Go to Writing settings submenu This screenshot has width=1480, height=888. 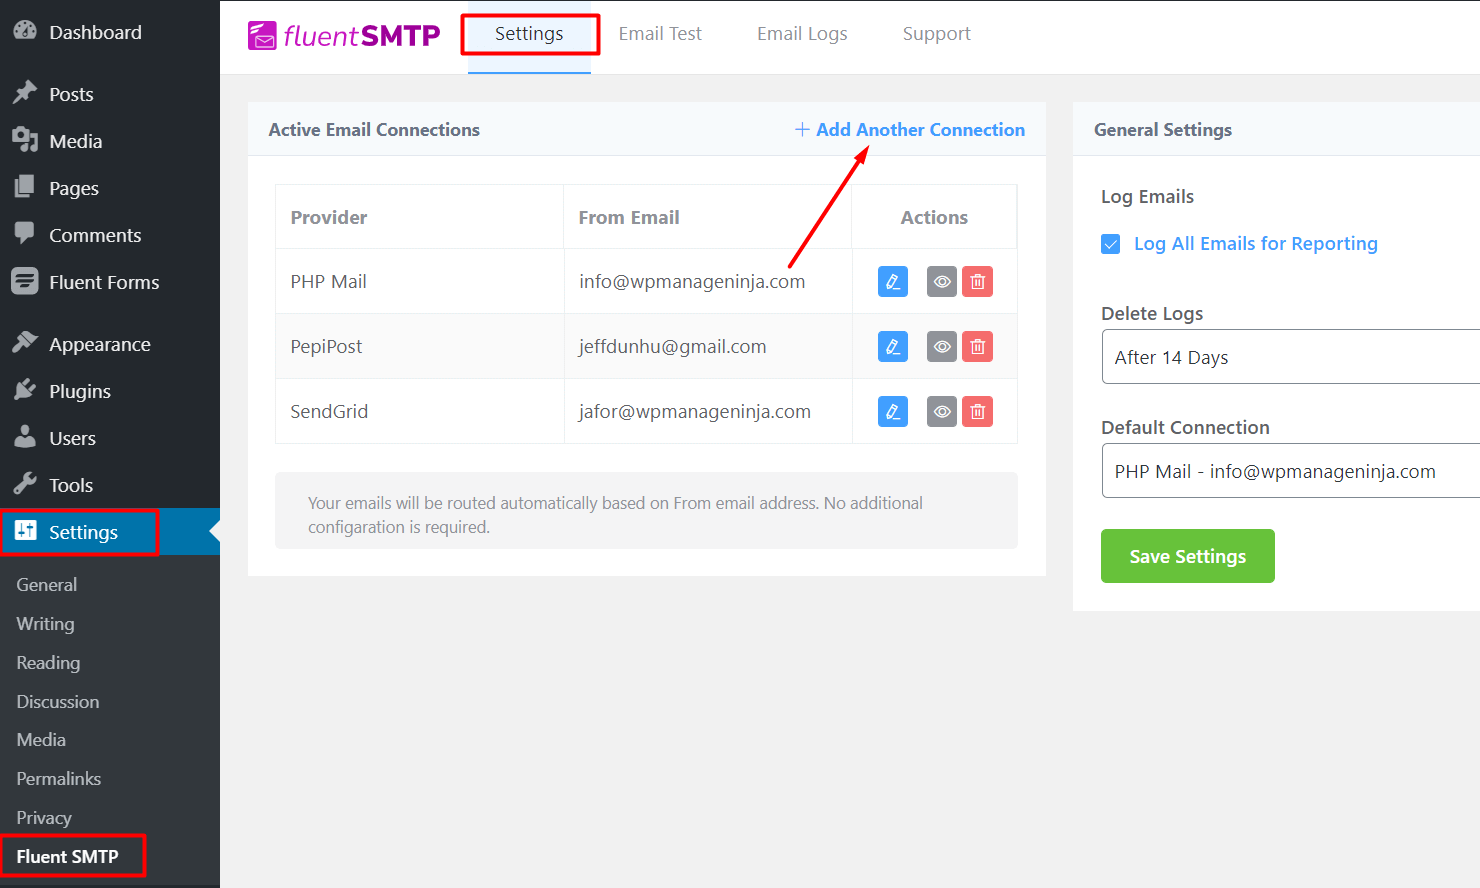pos(45,624)
